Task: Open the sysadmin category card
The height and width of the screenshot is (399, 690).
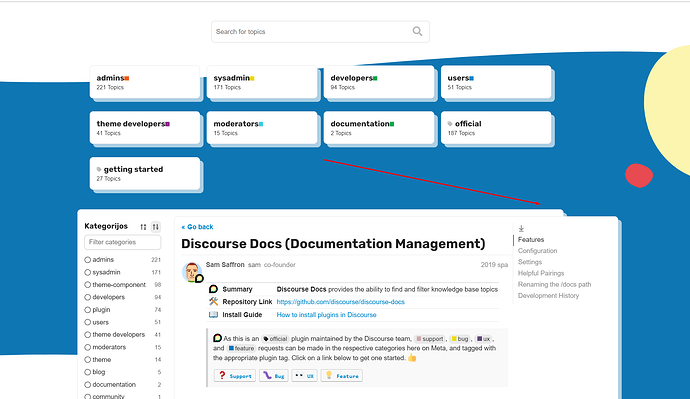Action: click(x=261, y=82)
